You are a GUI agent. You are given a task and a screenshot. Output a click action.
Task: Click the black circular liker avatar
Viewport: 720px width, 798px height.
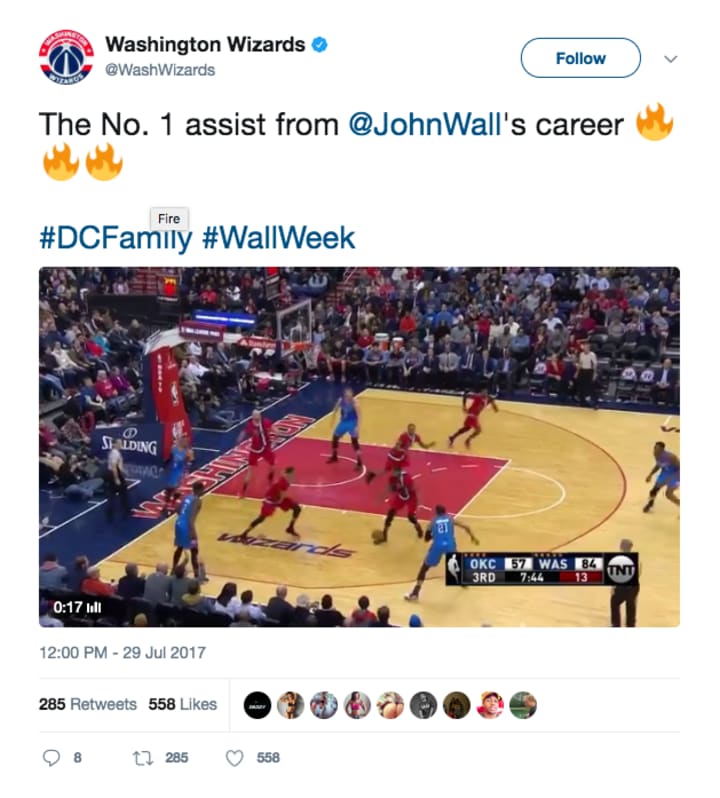(257, 705)
